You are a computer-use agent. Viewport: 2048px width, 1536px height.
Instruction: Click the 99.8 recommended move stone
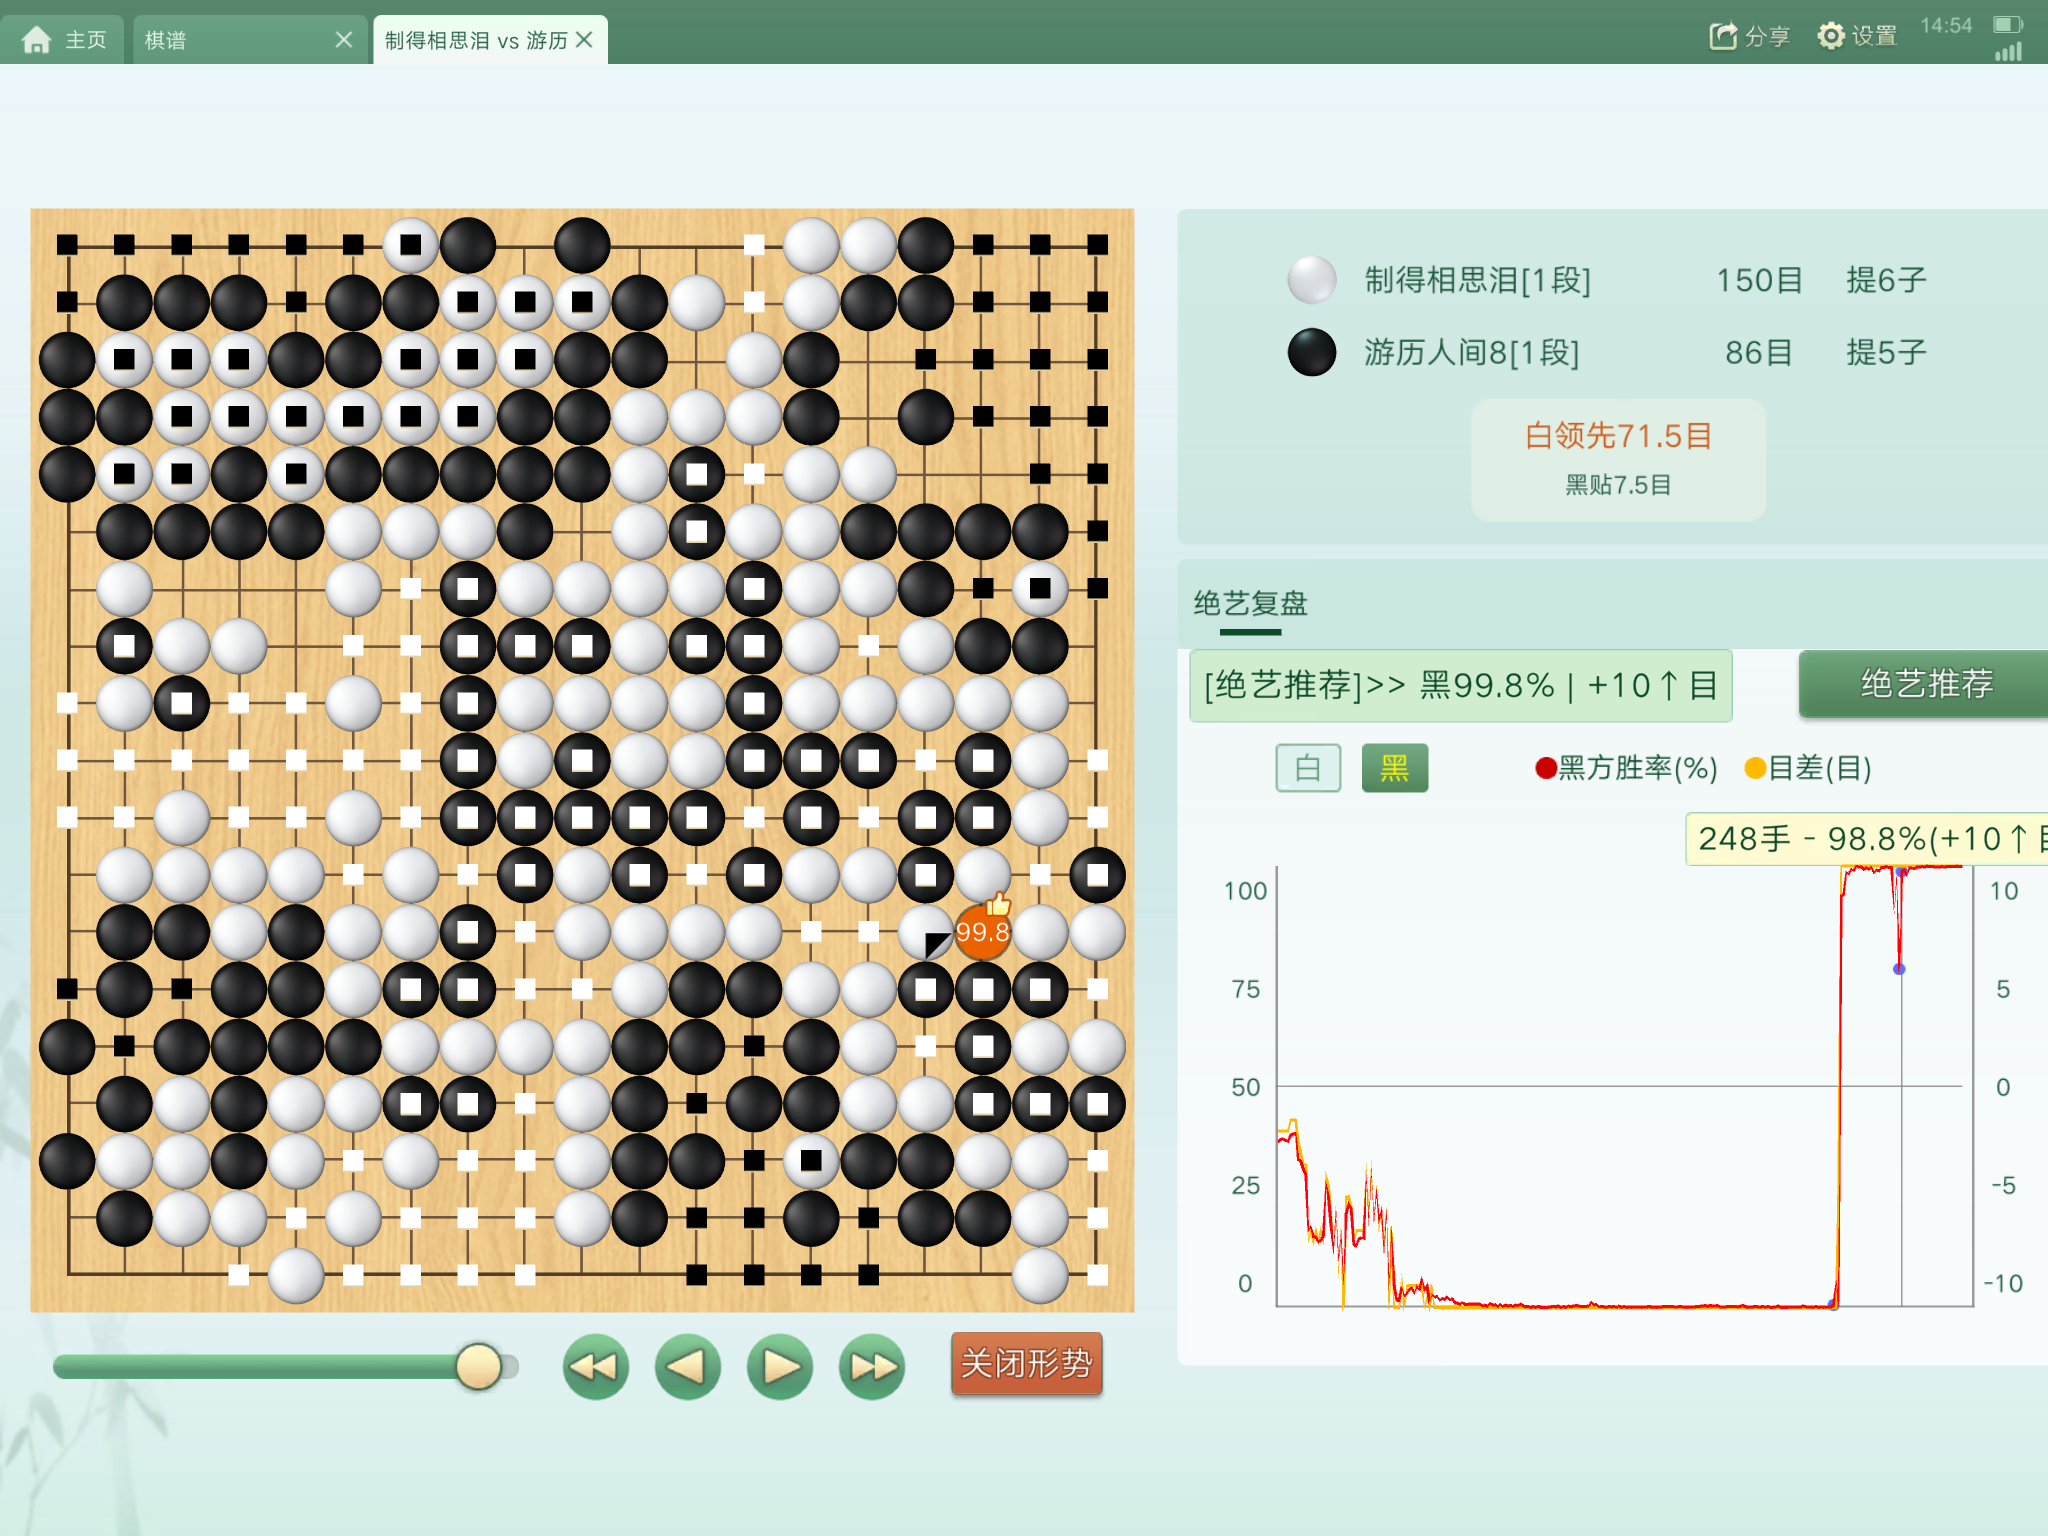(x=983, y=932)
